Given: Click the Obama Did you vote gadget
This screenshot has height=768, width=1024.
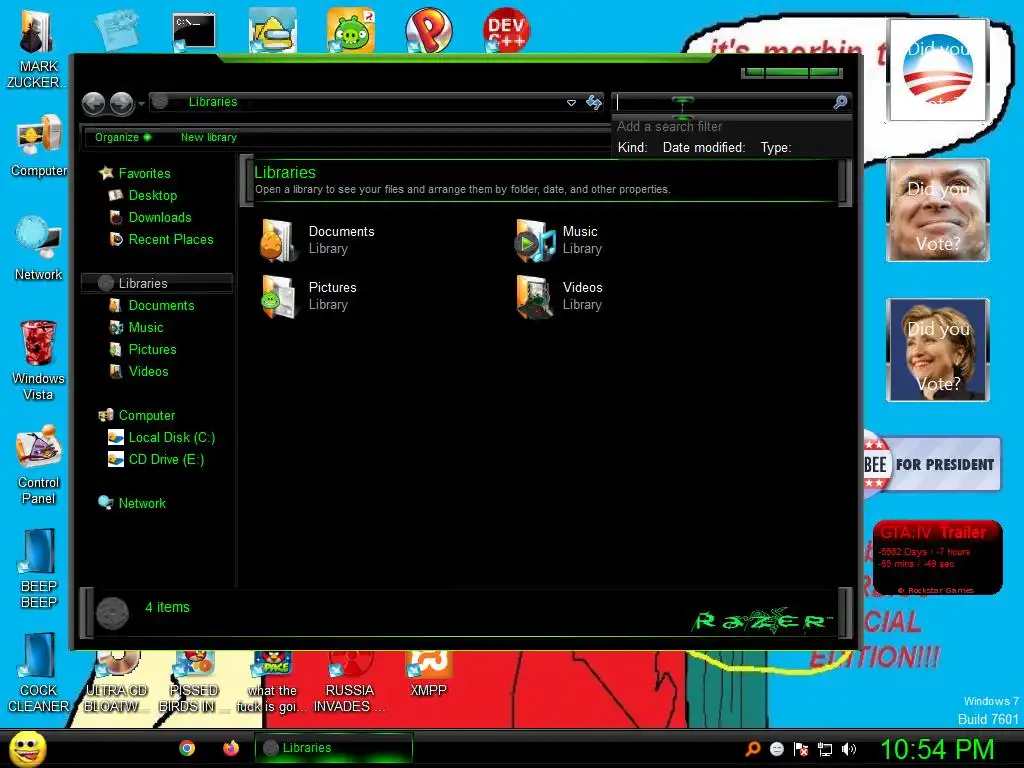Looking at the screenshot, I should (938, 70).
